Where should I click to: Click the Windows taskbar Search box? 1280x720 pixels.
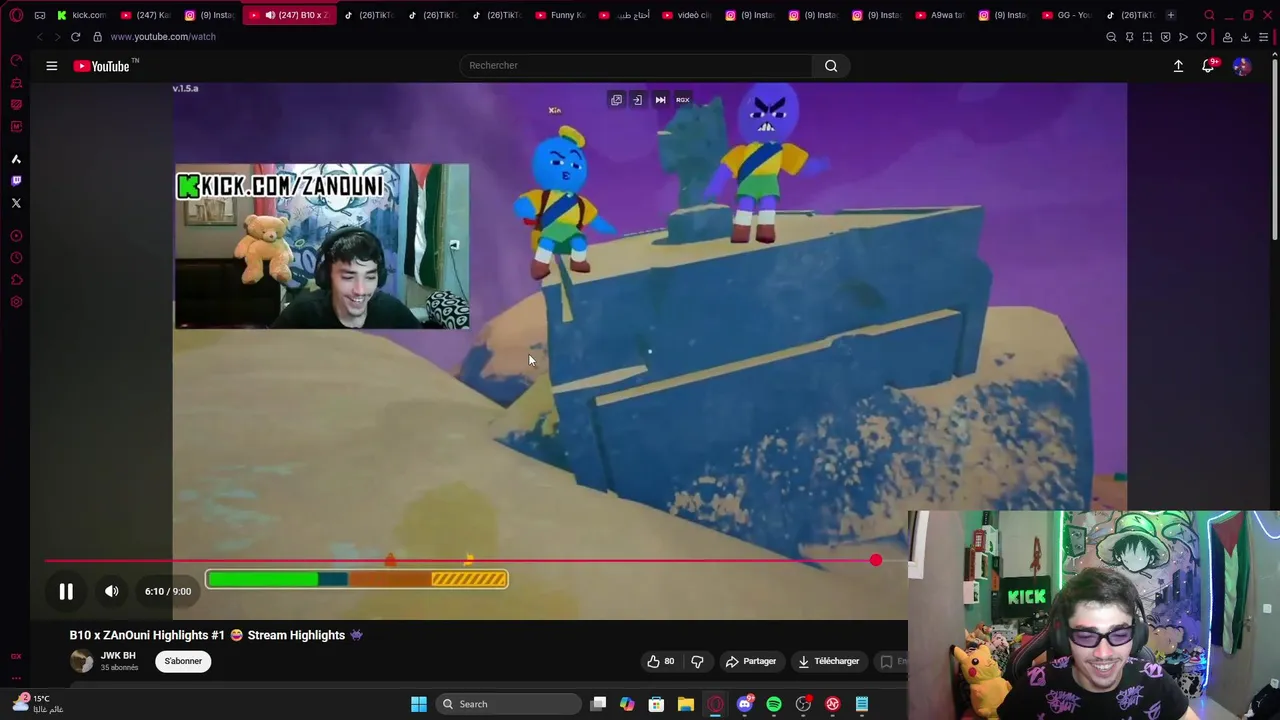(510, 704)
